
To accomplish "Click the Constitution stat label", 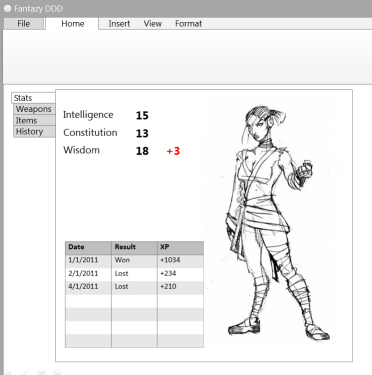I will click(x=90, y=133).
